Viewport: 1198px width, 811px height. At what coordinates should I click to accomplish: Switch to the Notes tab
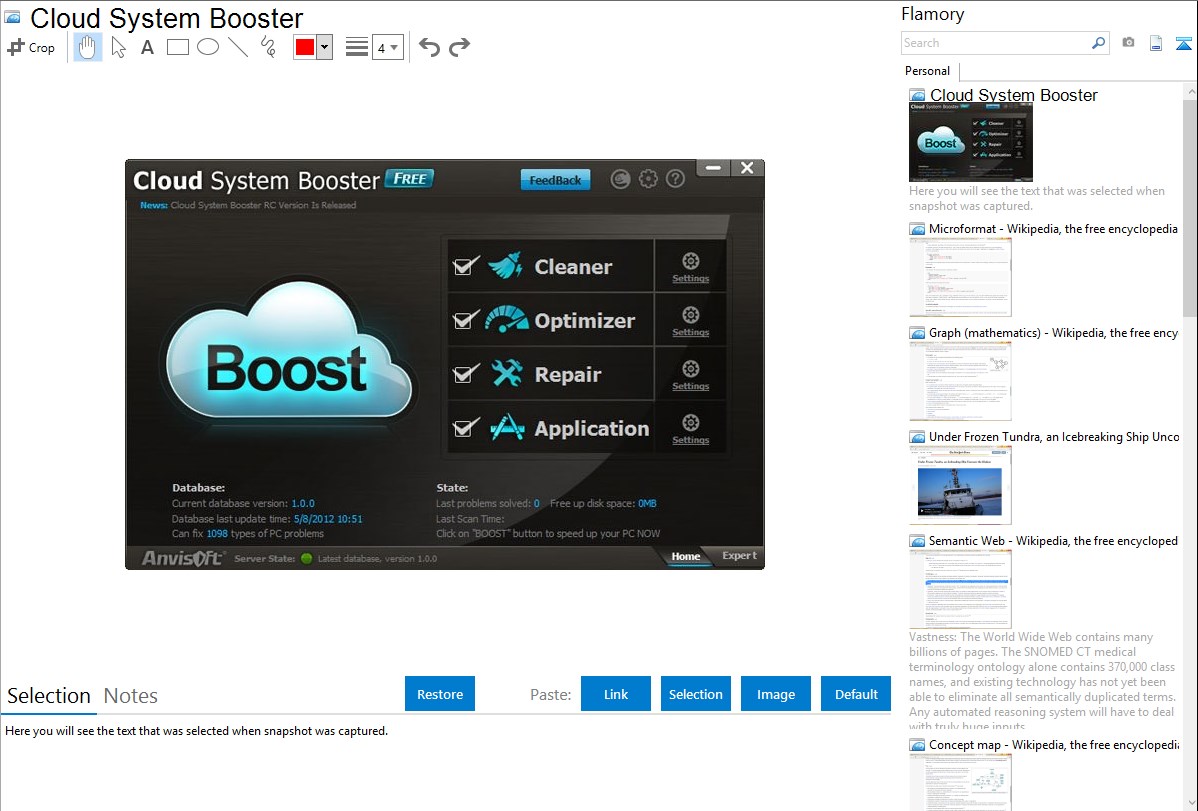coord(131,696)
